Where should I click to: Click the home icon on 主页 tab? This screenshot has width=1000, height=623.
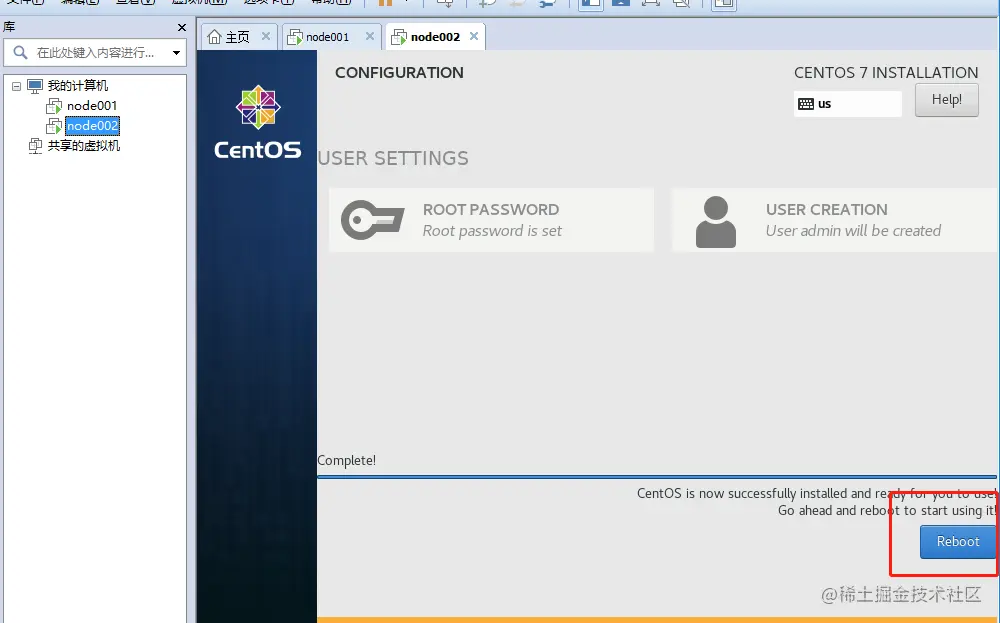[214, 37]
